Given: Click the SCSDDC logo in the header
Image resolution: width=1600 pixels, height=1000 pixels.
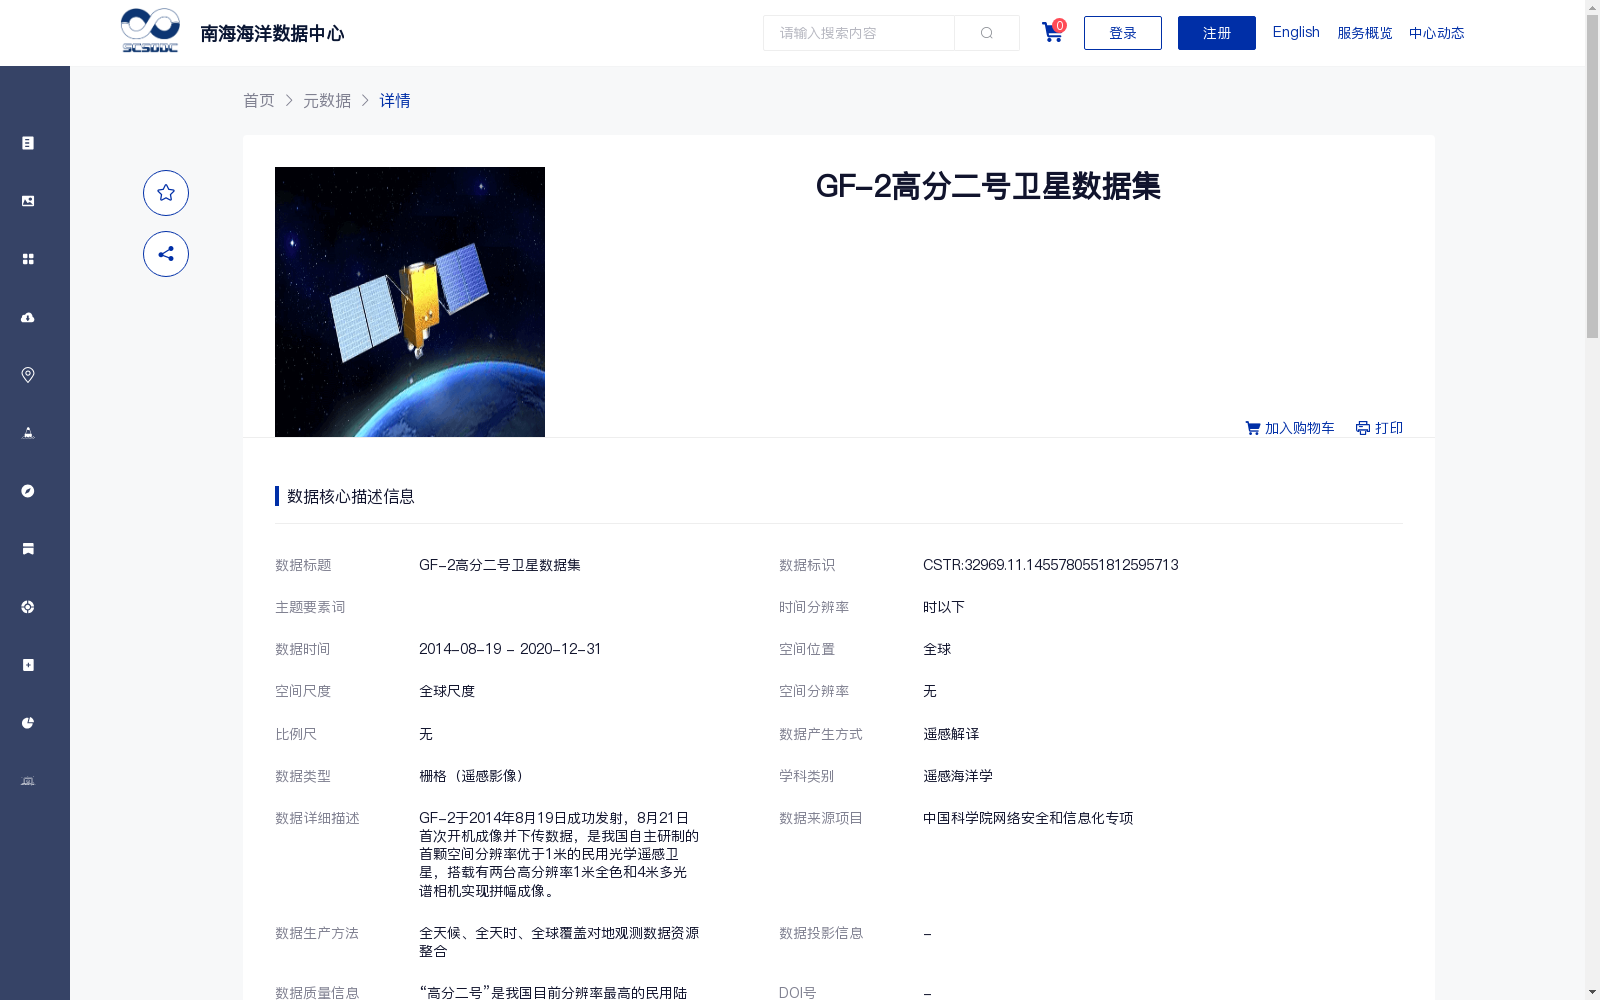Looking at the screenshot, I should pyautogui.click(x=150, y=31).
